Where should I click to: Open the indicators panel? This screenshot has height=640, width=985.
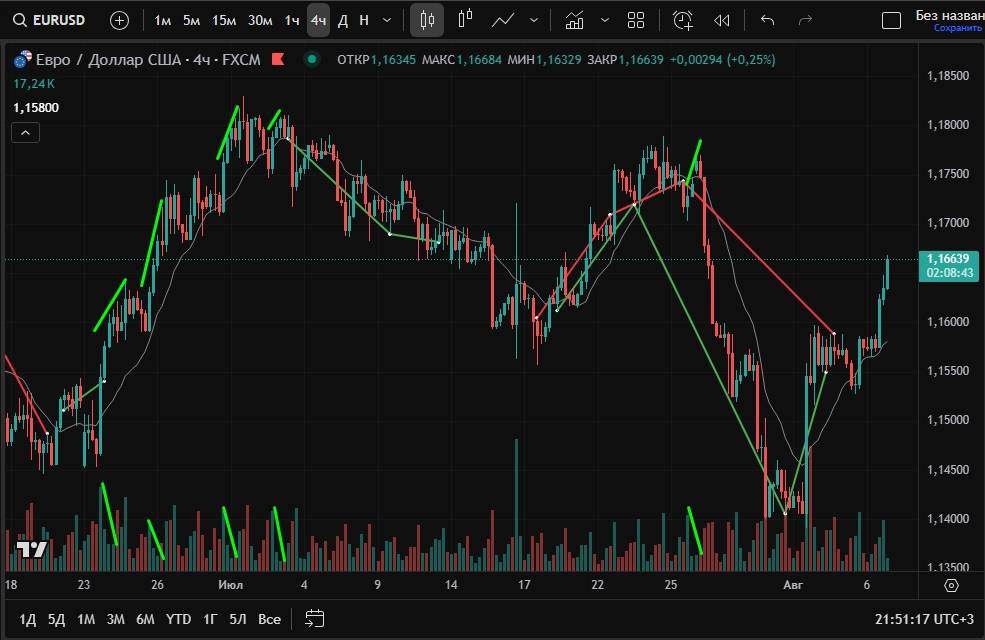574,20
